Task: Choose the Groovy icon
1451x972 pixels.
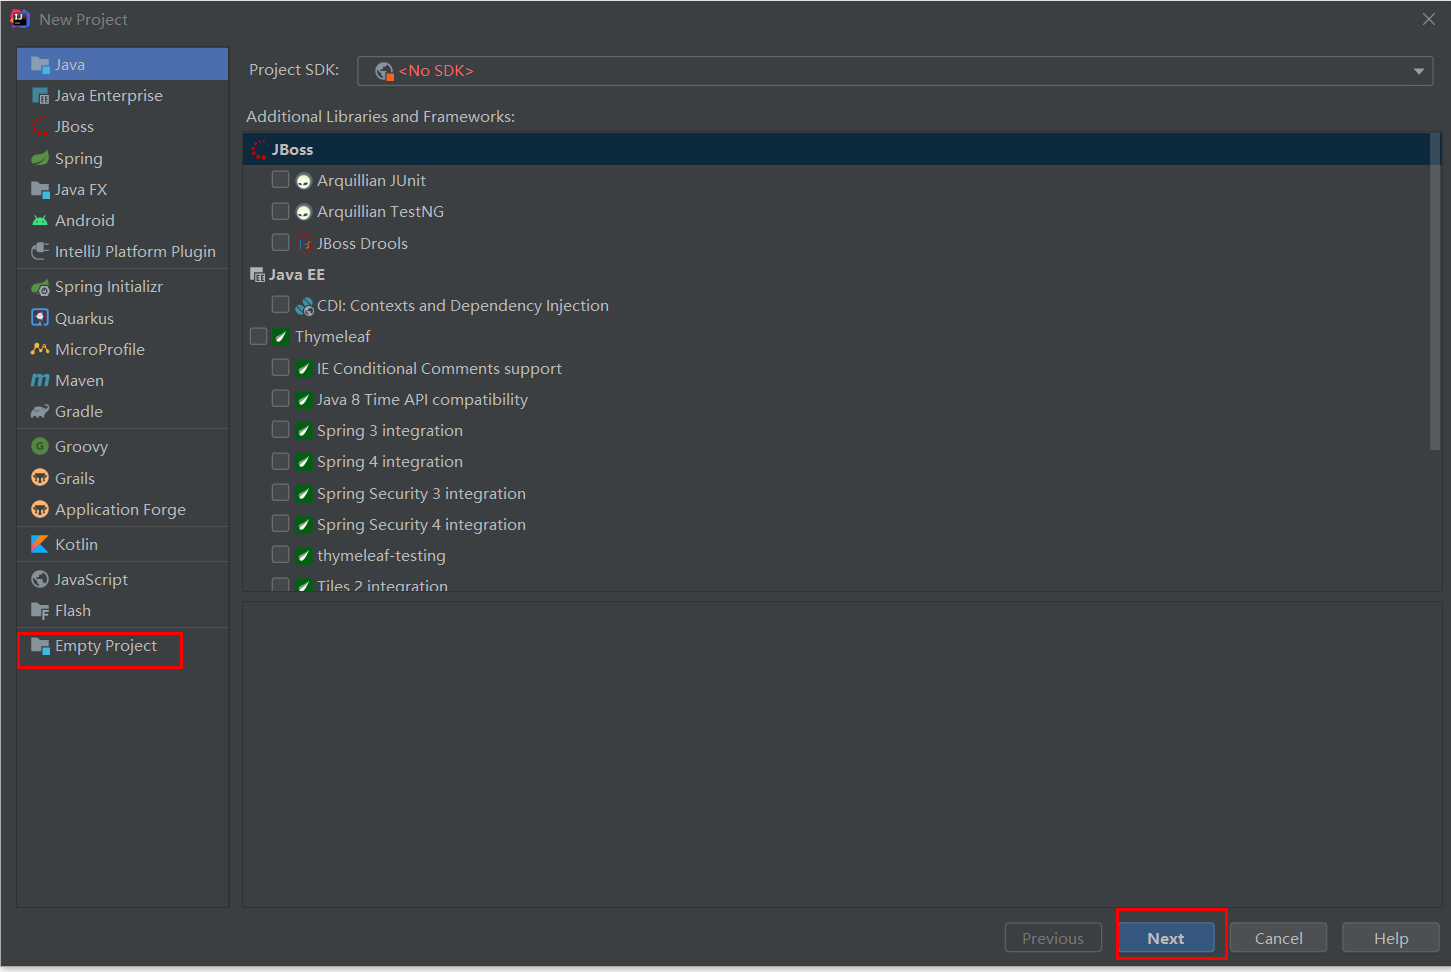Action: click(40, 446)
